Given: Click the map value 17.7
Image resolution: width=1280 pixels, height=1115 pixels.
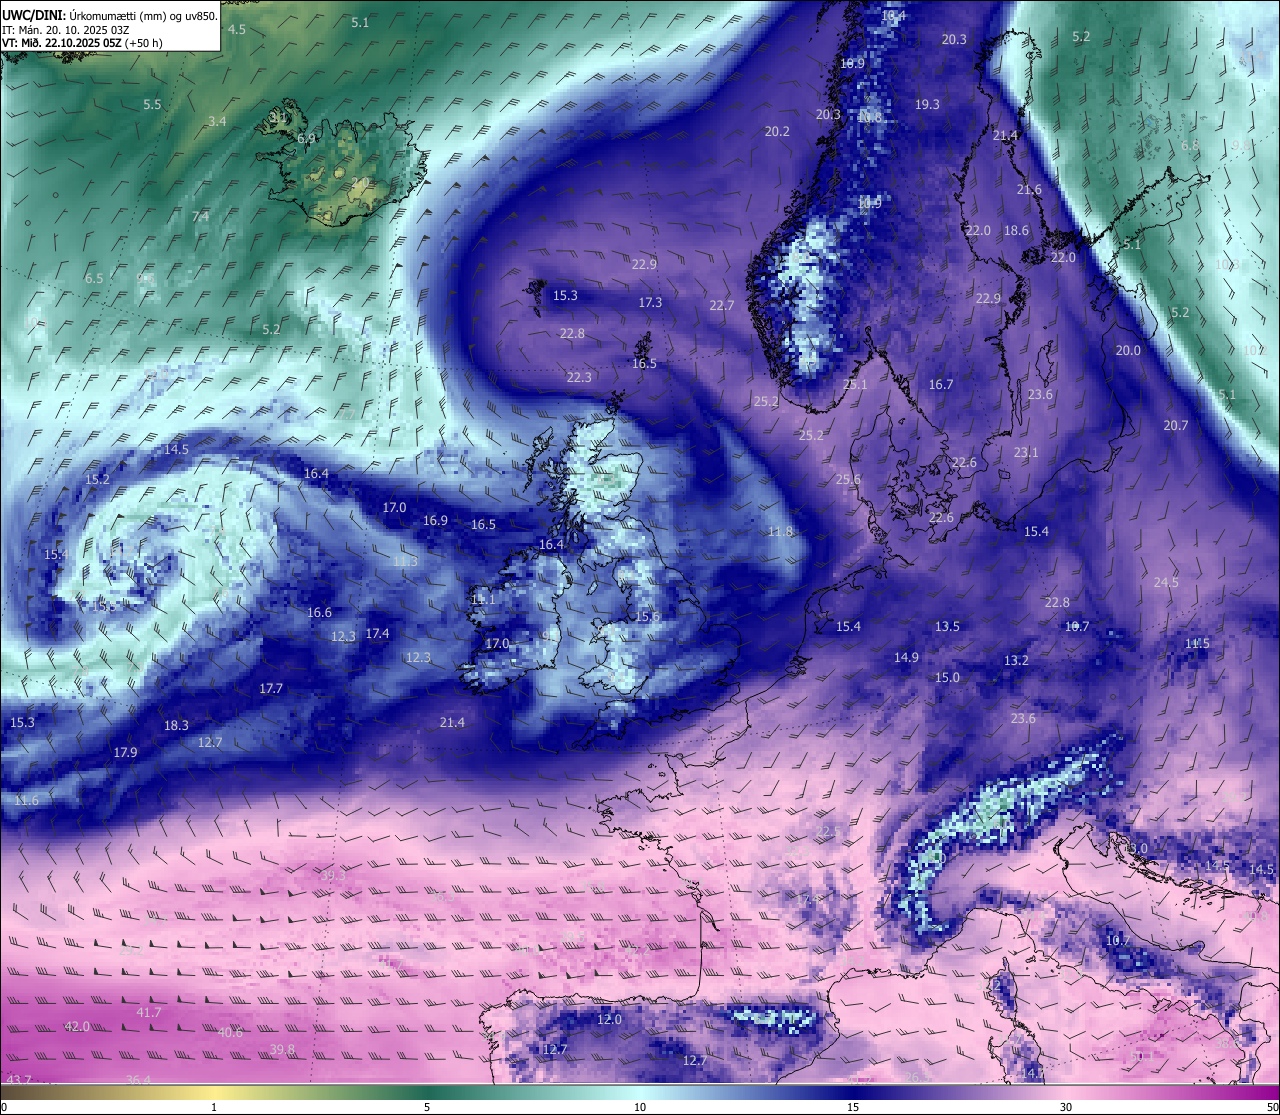Looking at the screenshot, I should click(271, 688).
